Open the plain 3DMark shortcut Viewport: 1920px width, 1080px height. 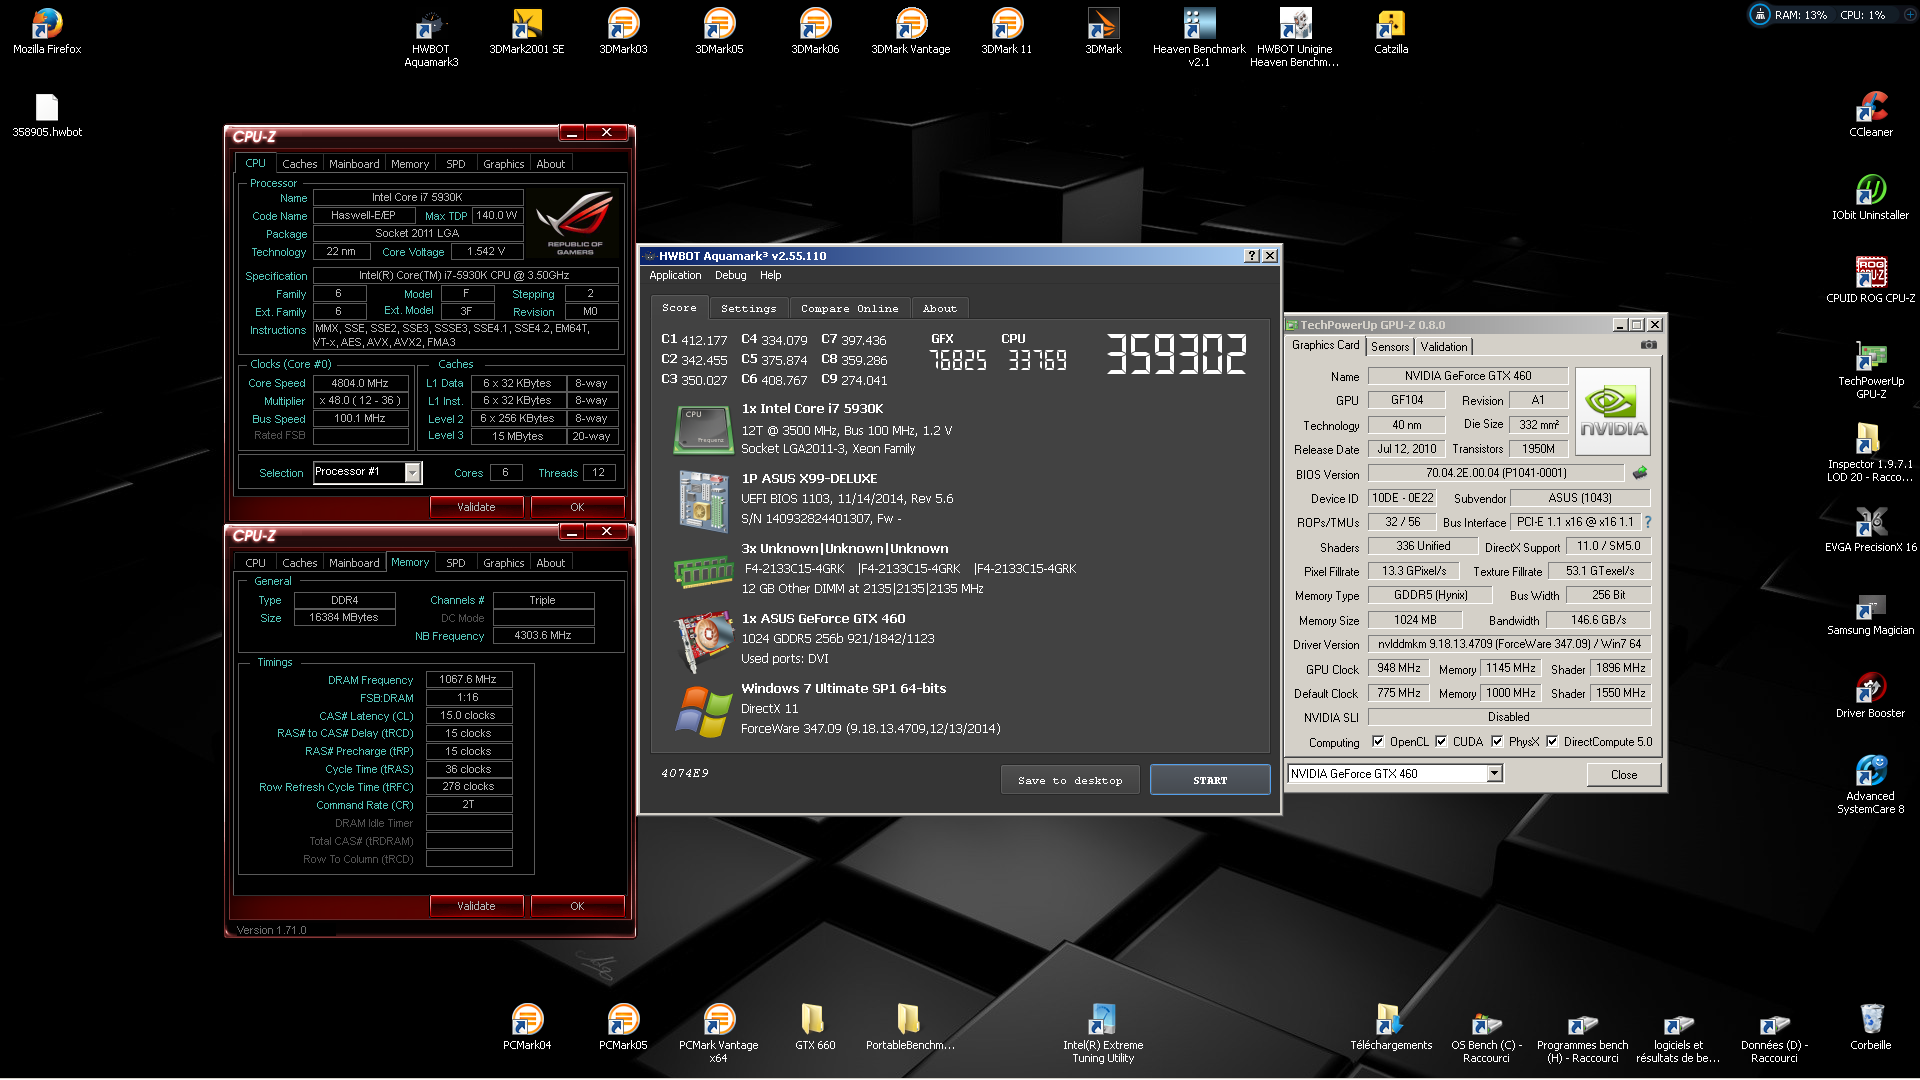coord(1103,31)
